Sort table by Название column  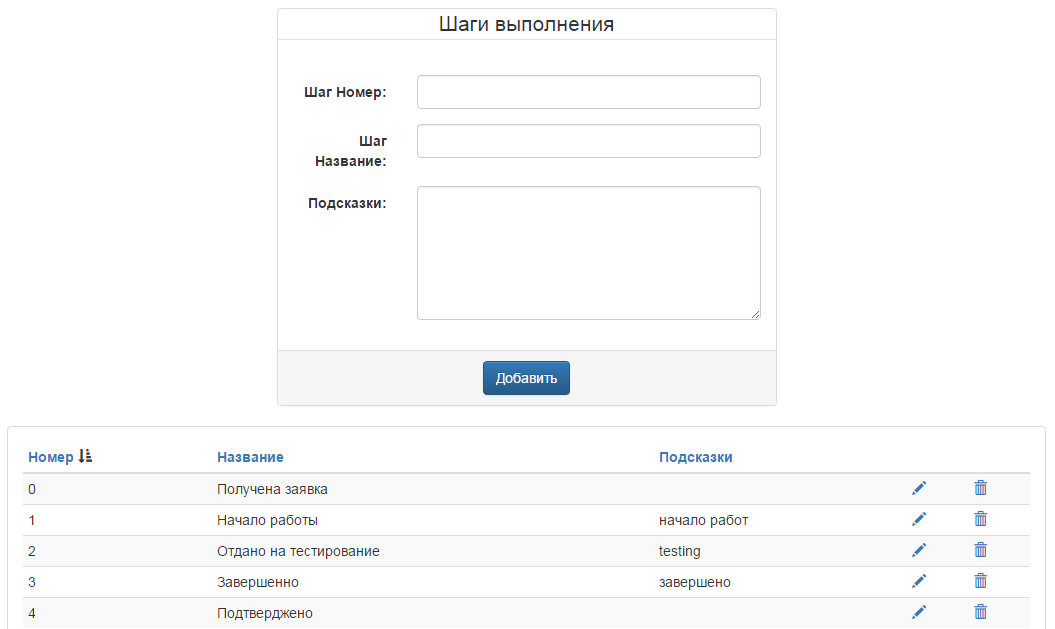pyautogui.click(x=250, y=457)
